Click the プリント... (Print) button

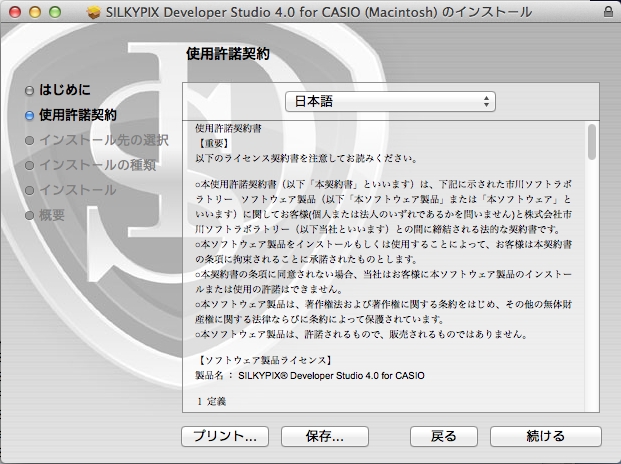[225, 436]
